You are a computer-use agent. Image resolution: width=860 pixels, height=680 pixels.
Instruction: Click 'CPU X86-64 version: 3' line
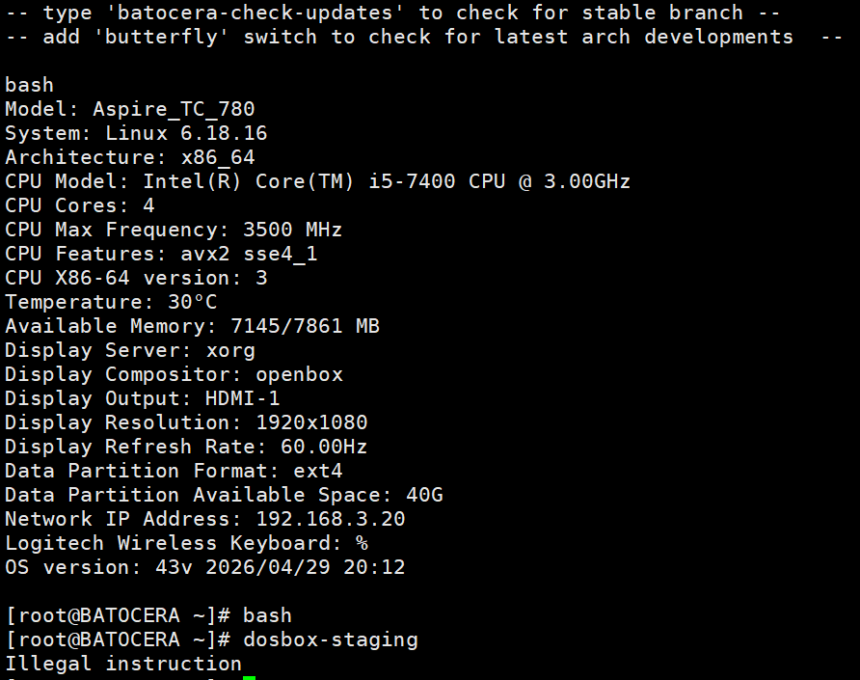[136, 278]
